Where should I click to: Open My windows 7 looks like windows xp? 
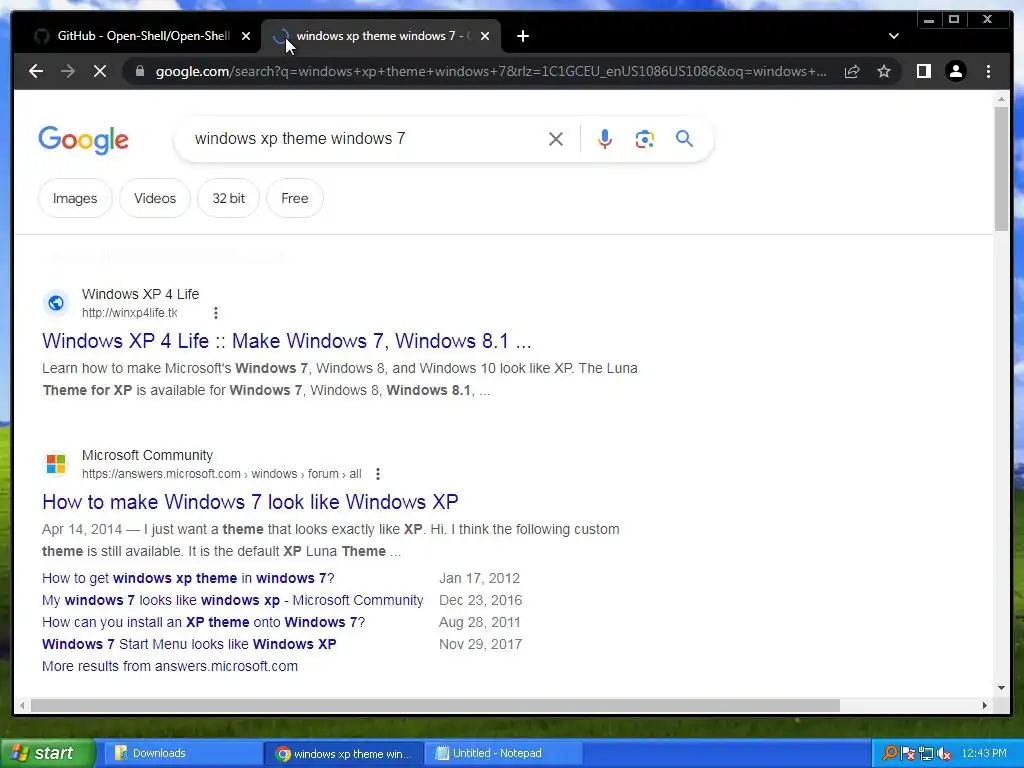[232, 600]
